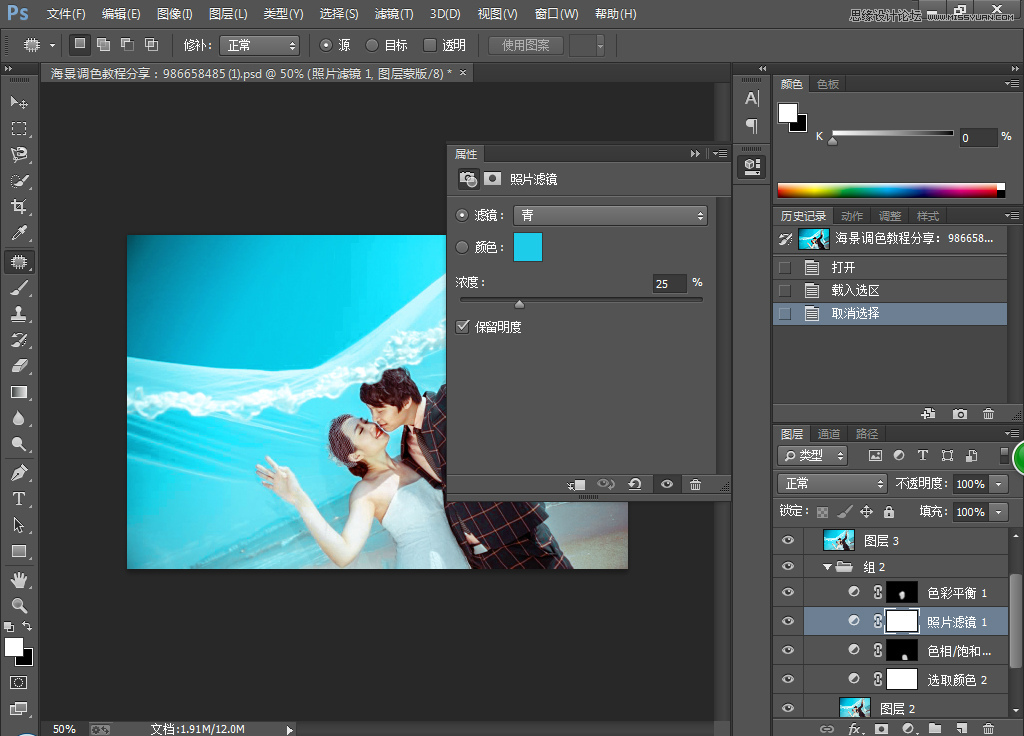Select the Type tool
This screenshot has height=736, width=1024.
click(x=18, y=498)
